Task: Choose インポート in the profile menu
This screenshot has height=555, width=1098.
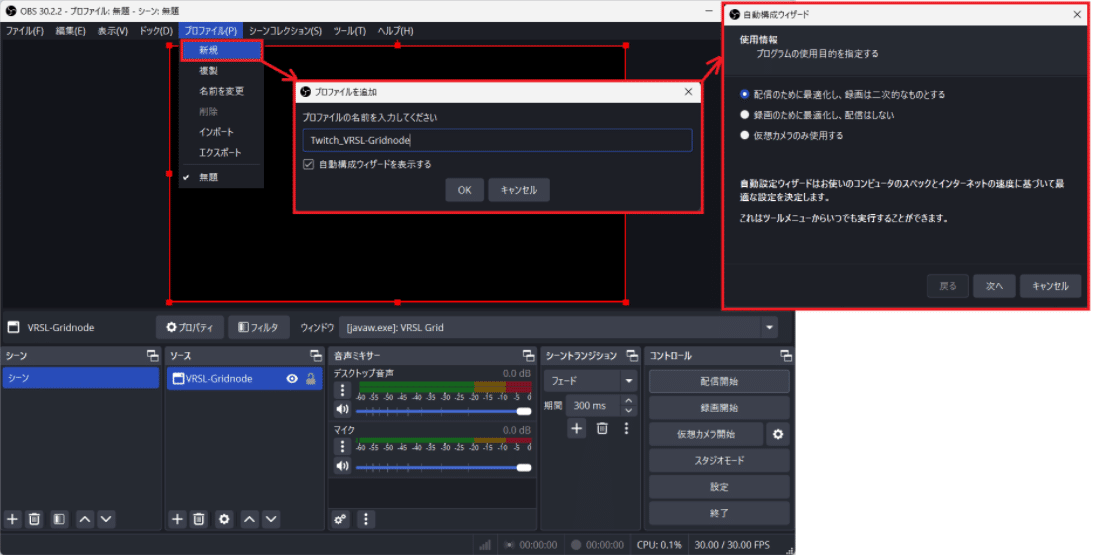Action: (x=221, y=132)
